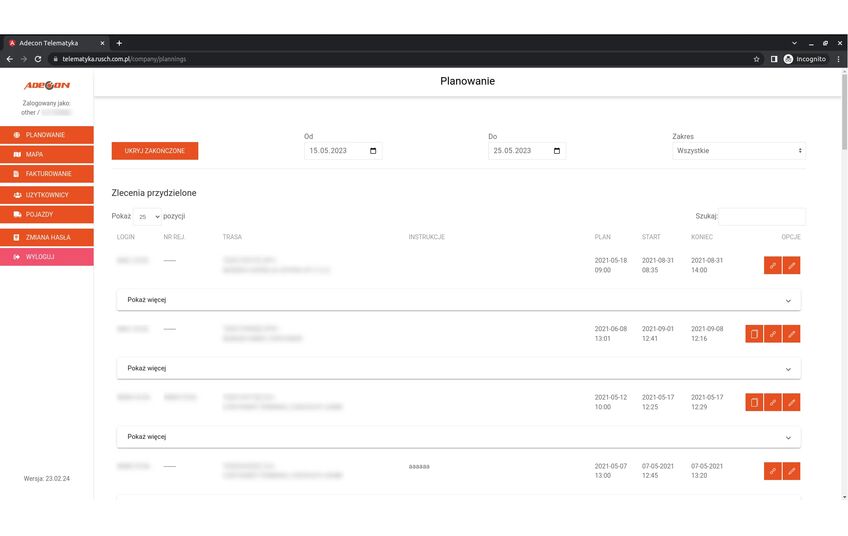Screen dimensions: 848x536
Task: Click the link icon for the 2021-05-07 plan row
Action: 772,471
